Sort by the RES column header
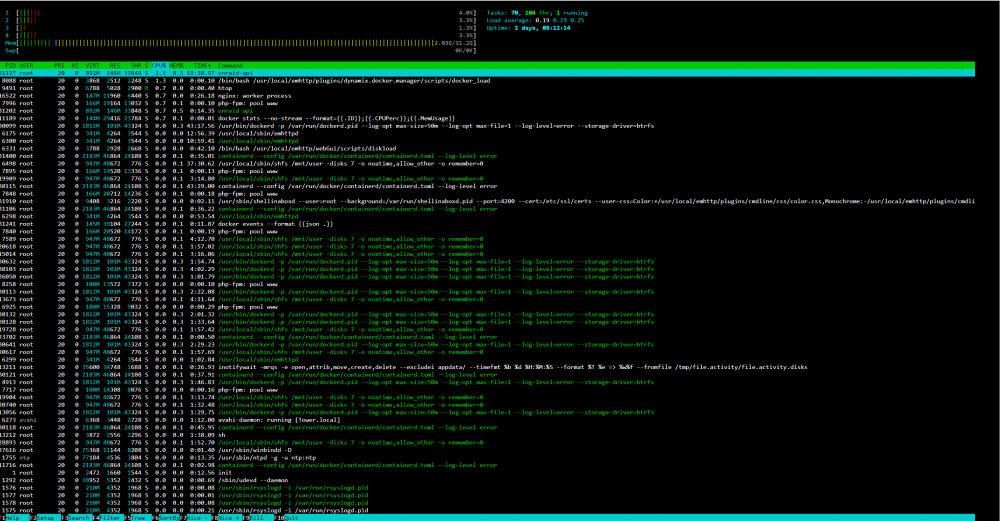The height and width of the screenshot is (521, 1000). point(115,66)
